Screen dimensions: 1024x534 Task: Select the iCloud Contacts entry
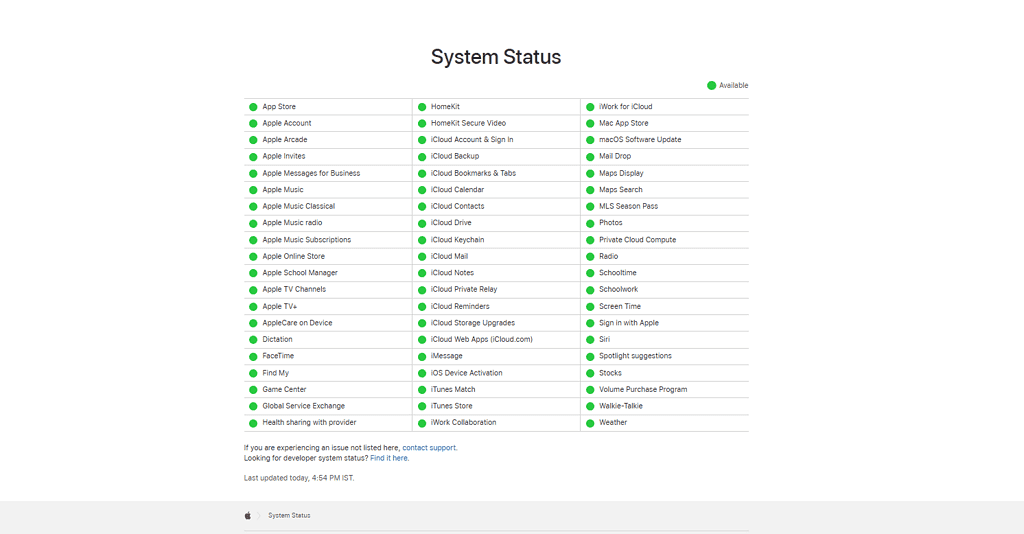click(458, 206)
